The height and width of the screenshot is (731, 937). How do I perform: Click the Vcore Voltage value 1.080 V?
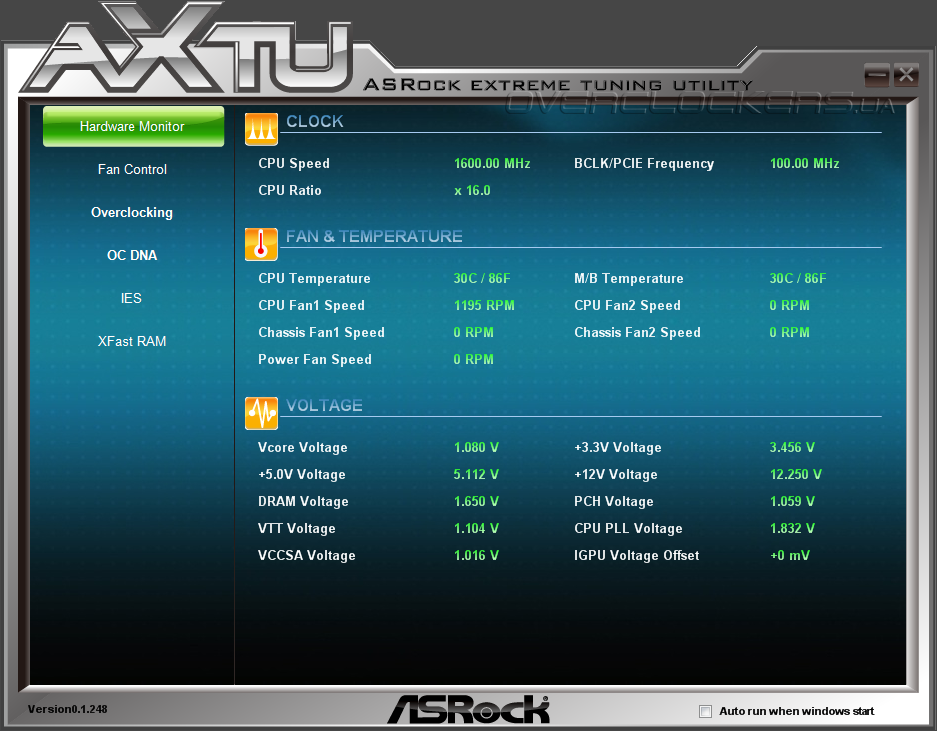click(x=476, y=447)
